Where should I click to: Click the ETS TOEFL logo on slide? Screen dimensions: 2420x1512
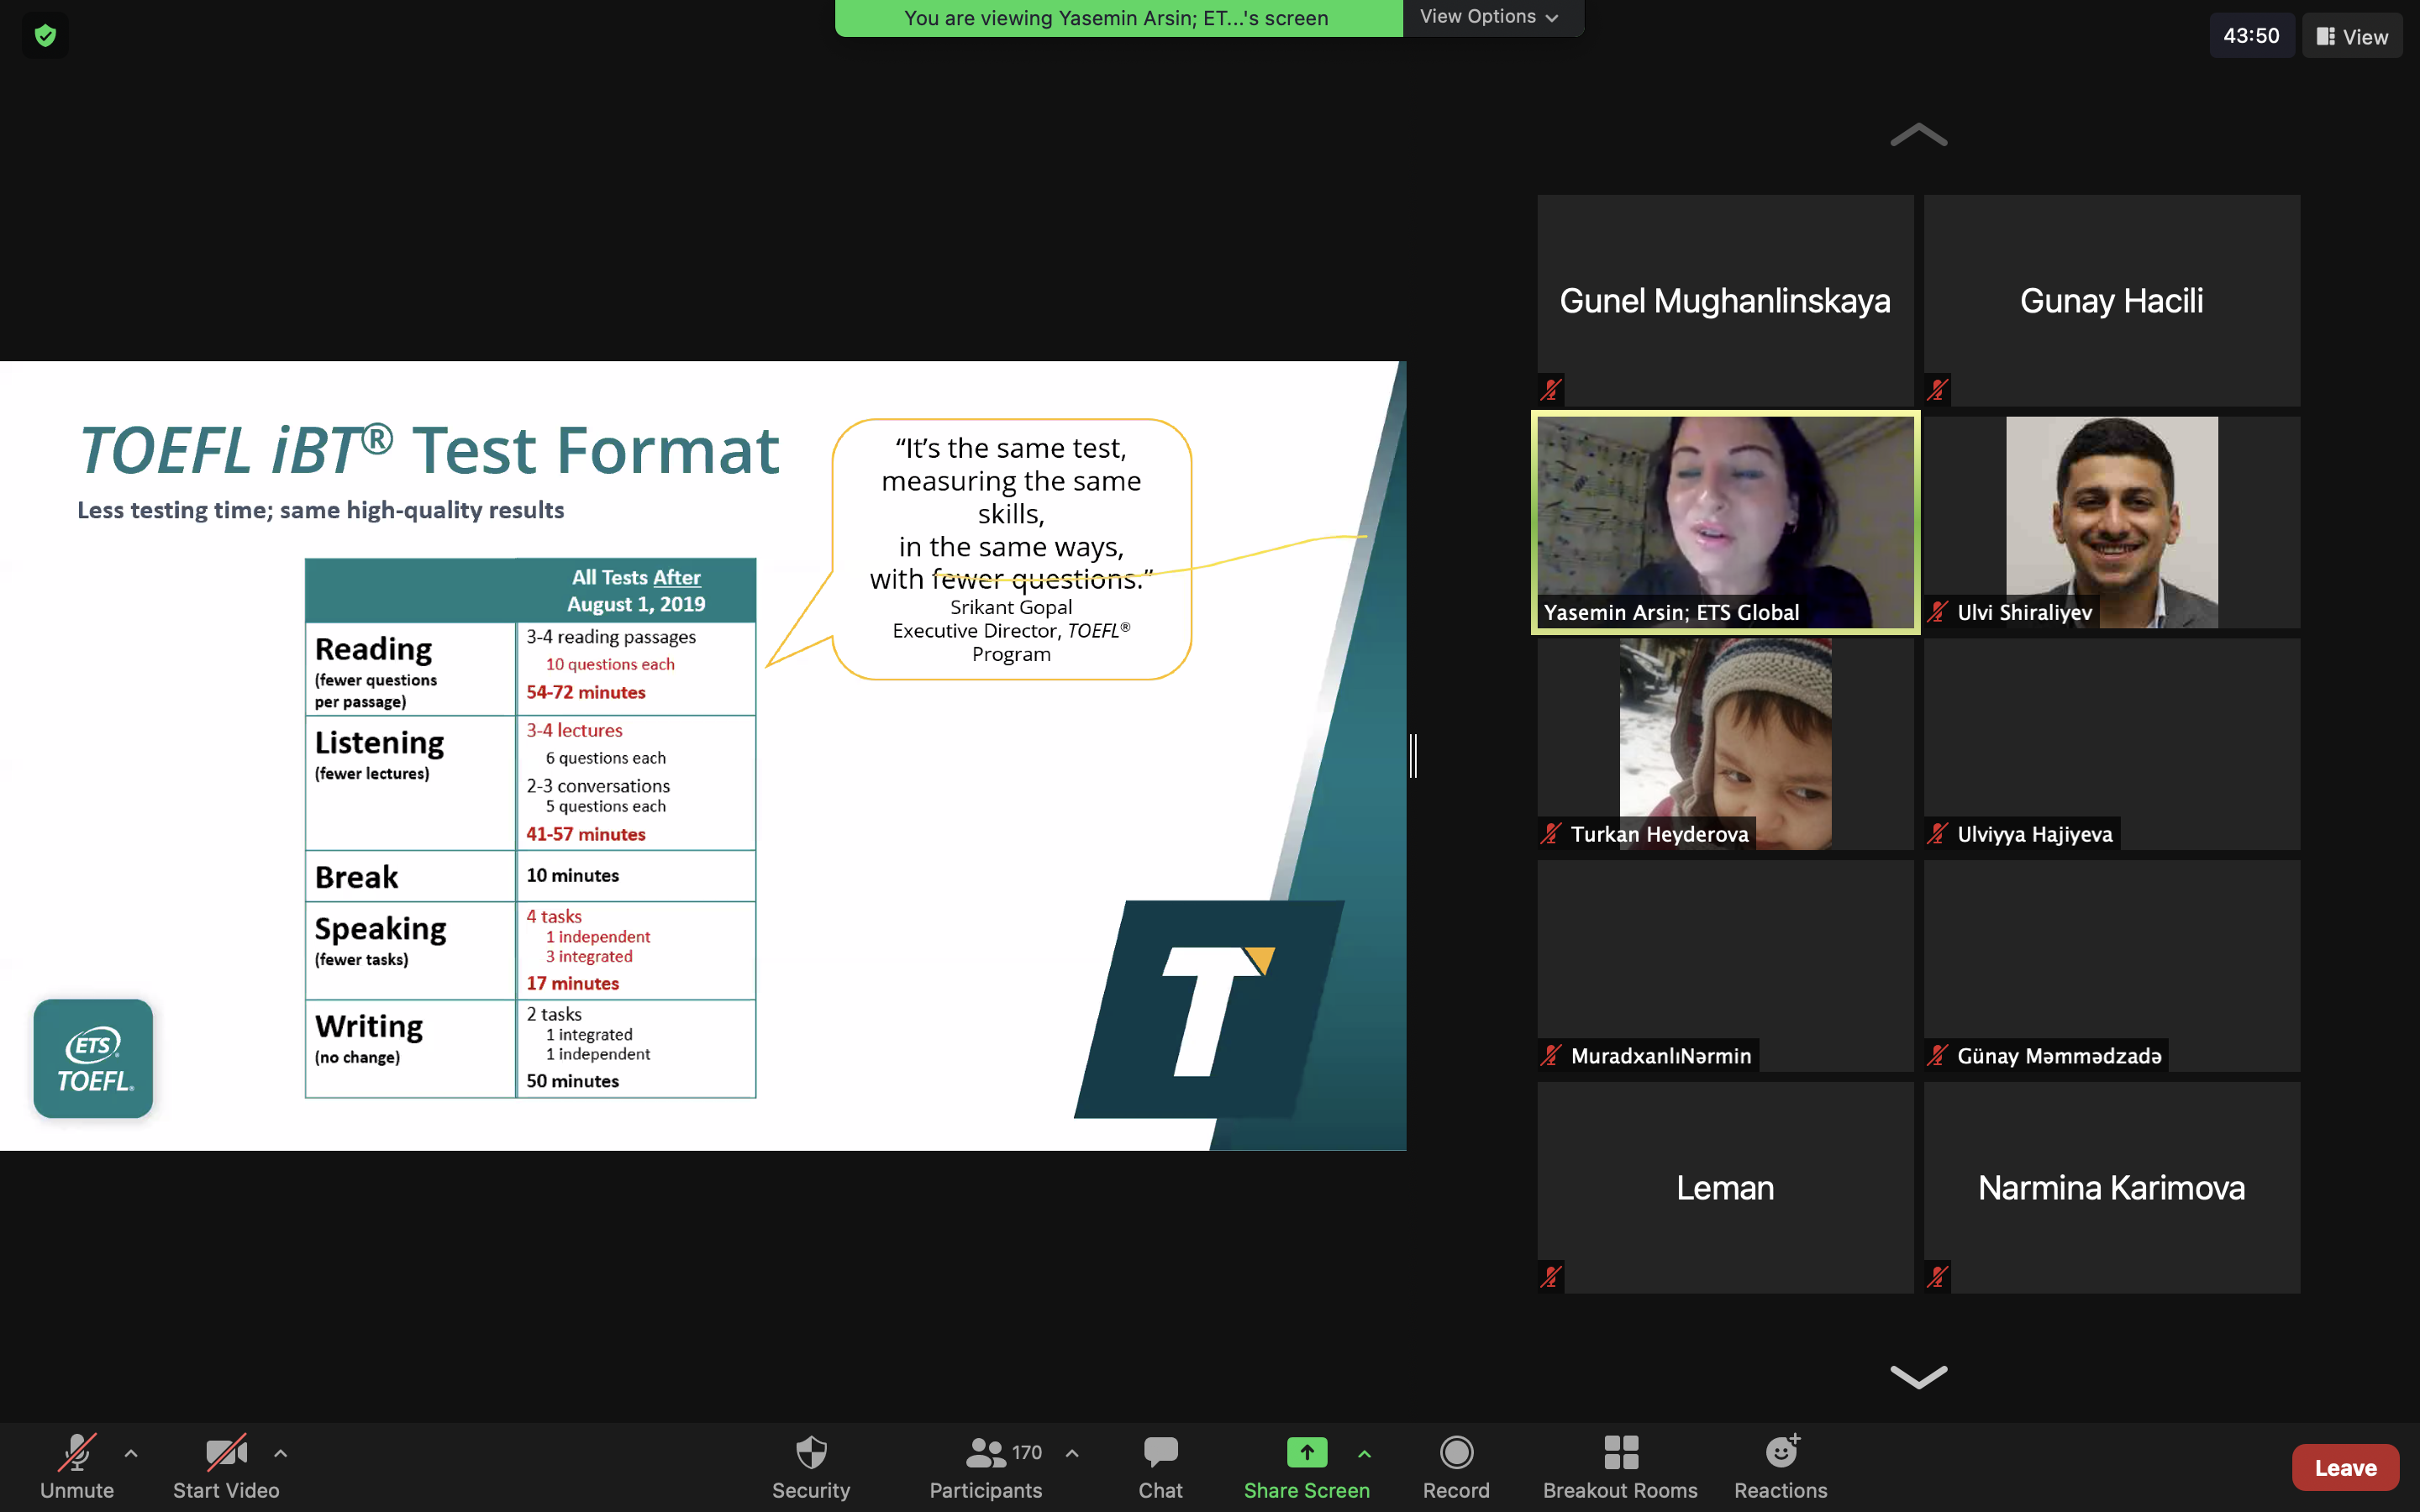pyautogui.click(x=93, y=1059)
